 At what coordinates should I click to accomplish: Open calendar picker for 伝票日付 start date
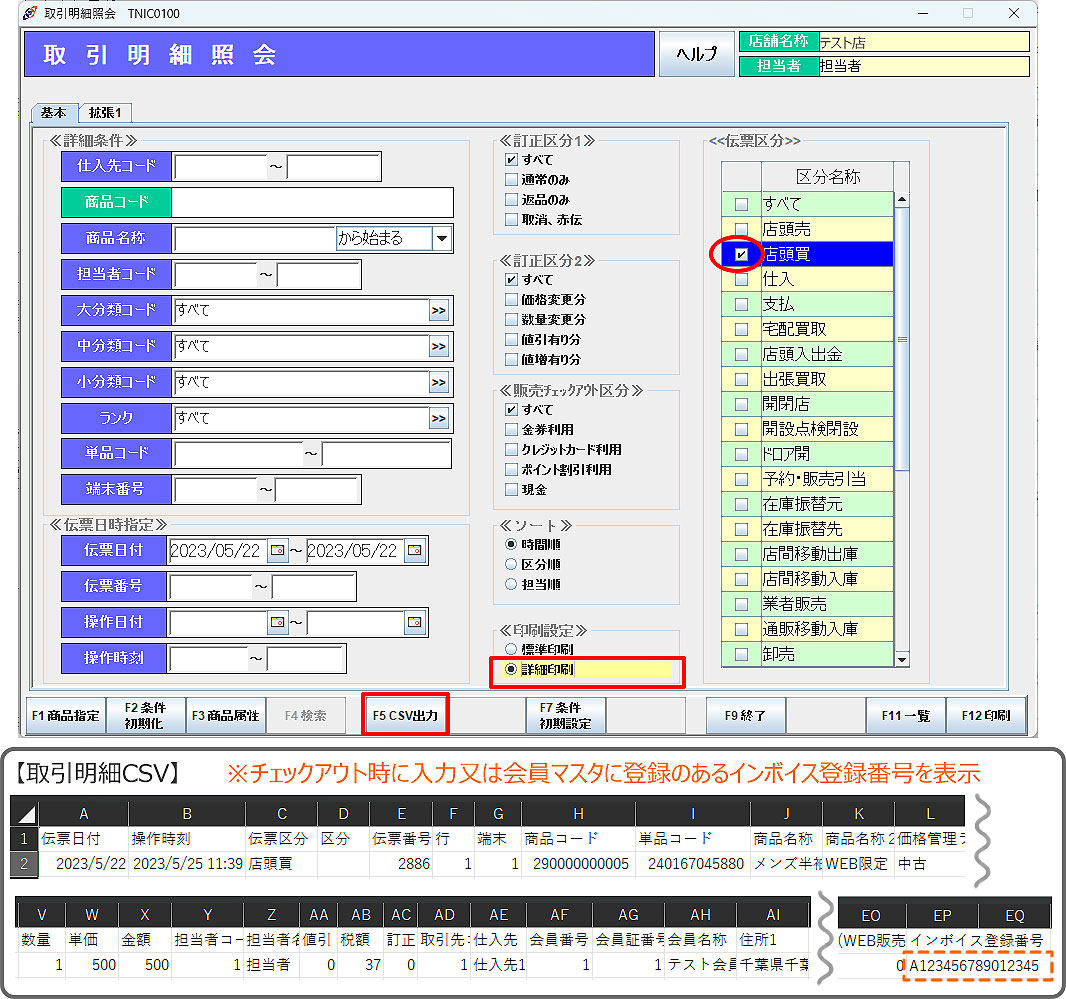[277, 551]
